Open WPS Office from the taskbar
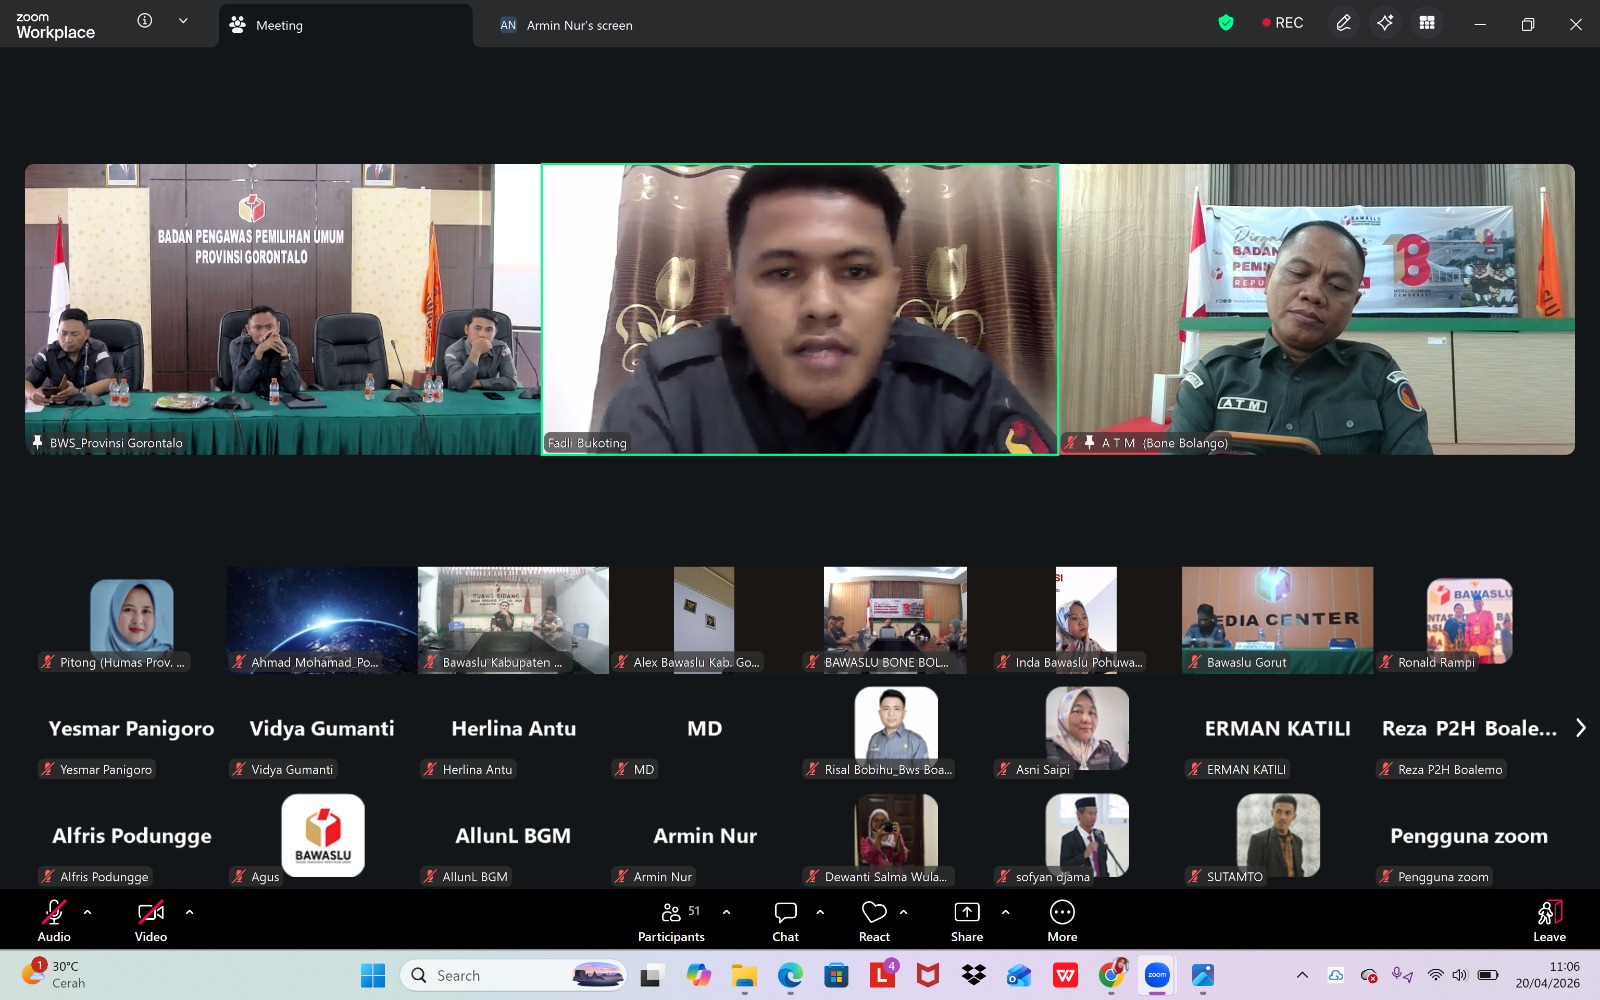 [1065, 975]
